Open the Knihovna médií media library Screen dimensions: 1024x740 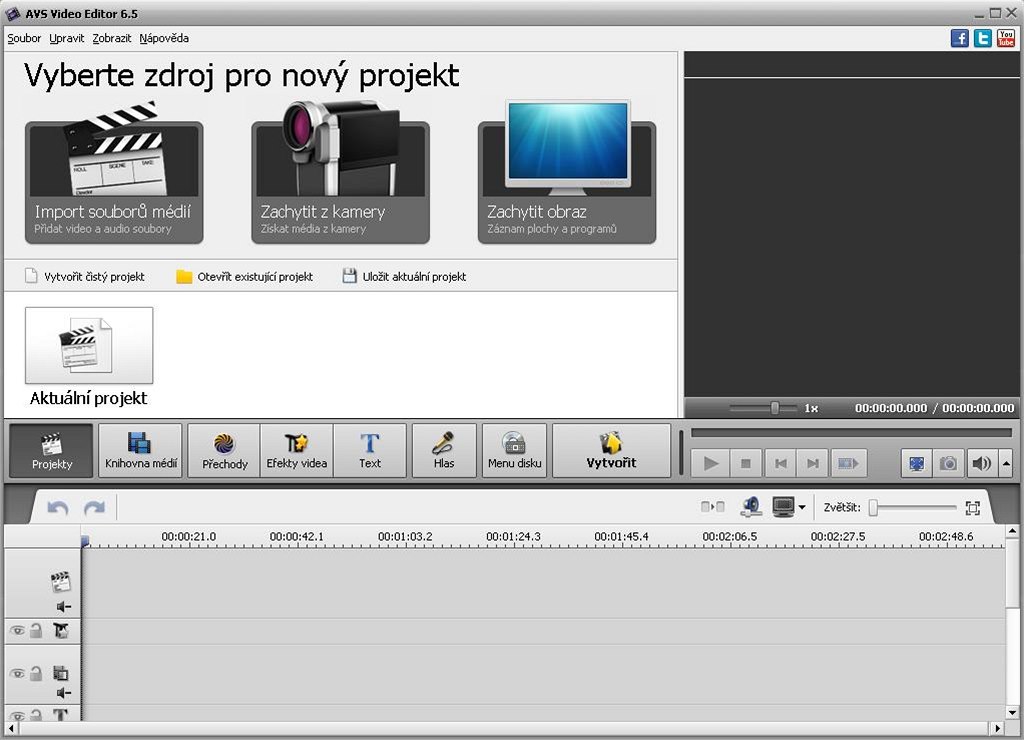point(141,450)
